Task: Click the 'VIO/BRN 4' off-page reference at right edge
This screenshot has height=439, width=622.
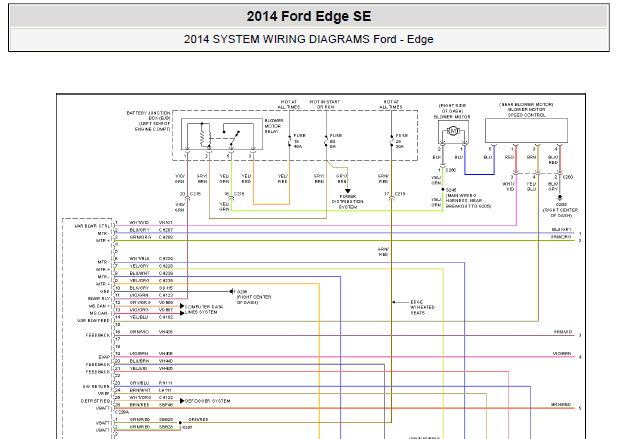Action: pyautogui.click(x=567, y=355)
